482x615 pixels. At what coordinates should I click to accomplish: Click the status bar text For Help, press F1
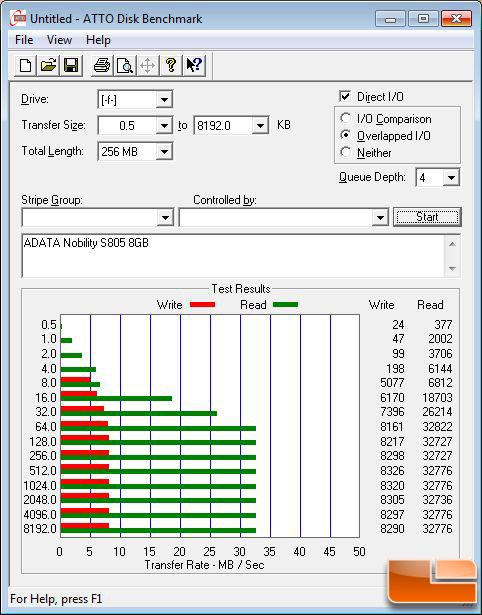coord(56,599)
